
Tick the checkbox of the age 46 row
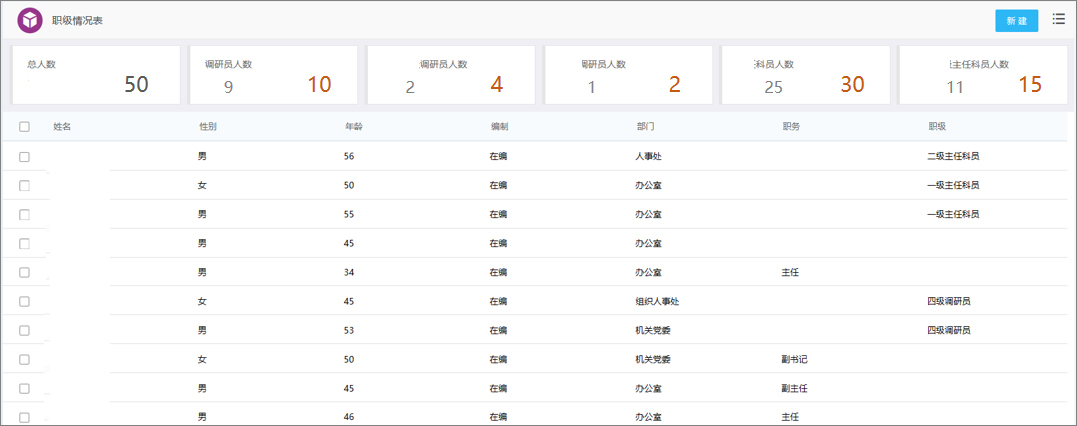coord(24,417)
